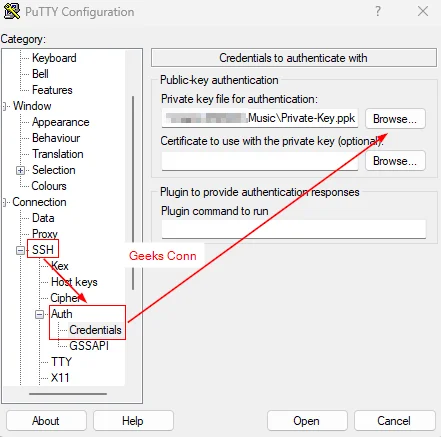Select the Bell category
The image size is (441, 437).
coord(40,74)
